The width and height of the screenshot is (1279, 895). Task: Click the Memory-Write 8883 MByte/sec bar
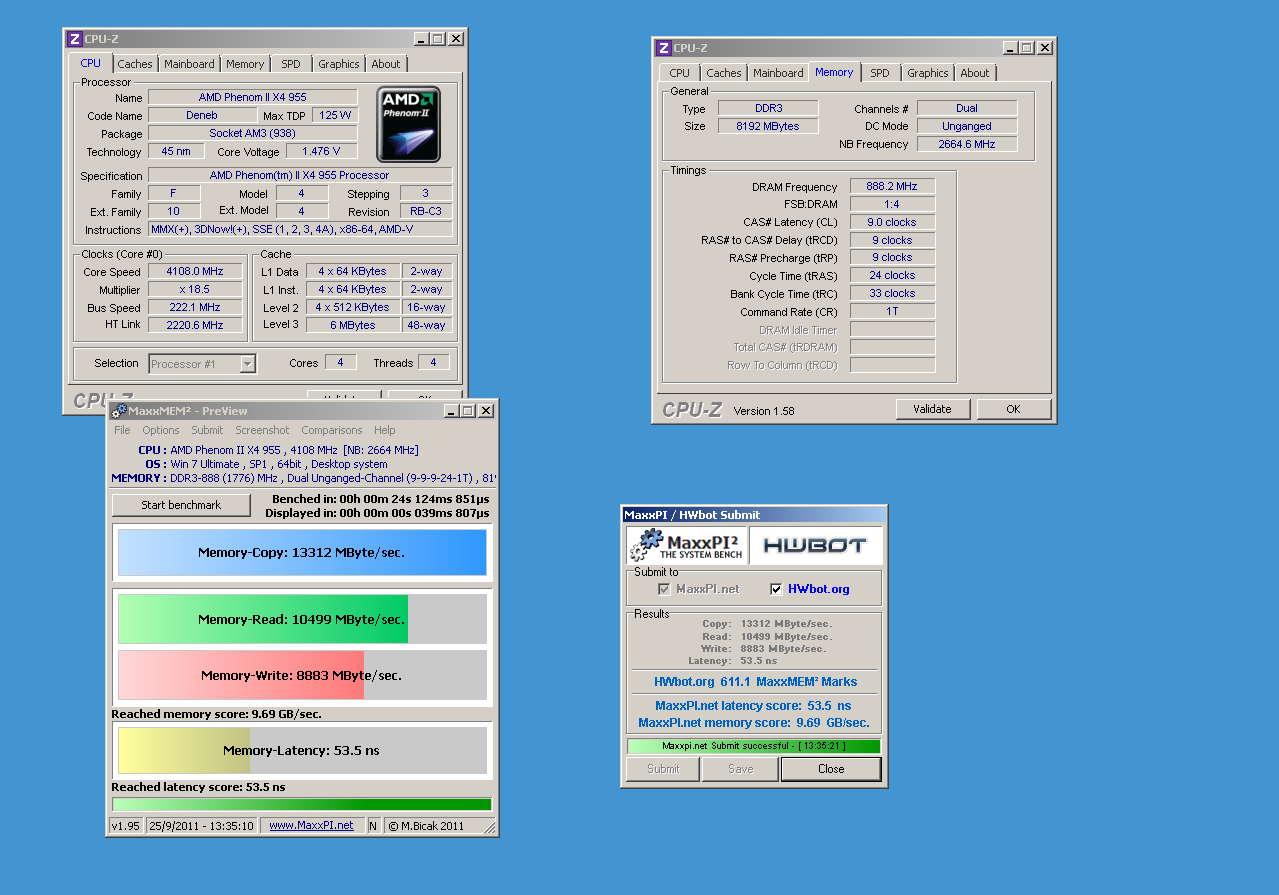[302, 675]
